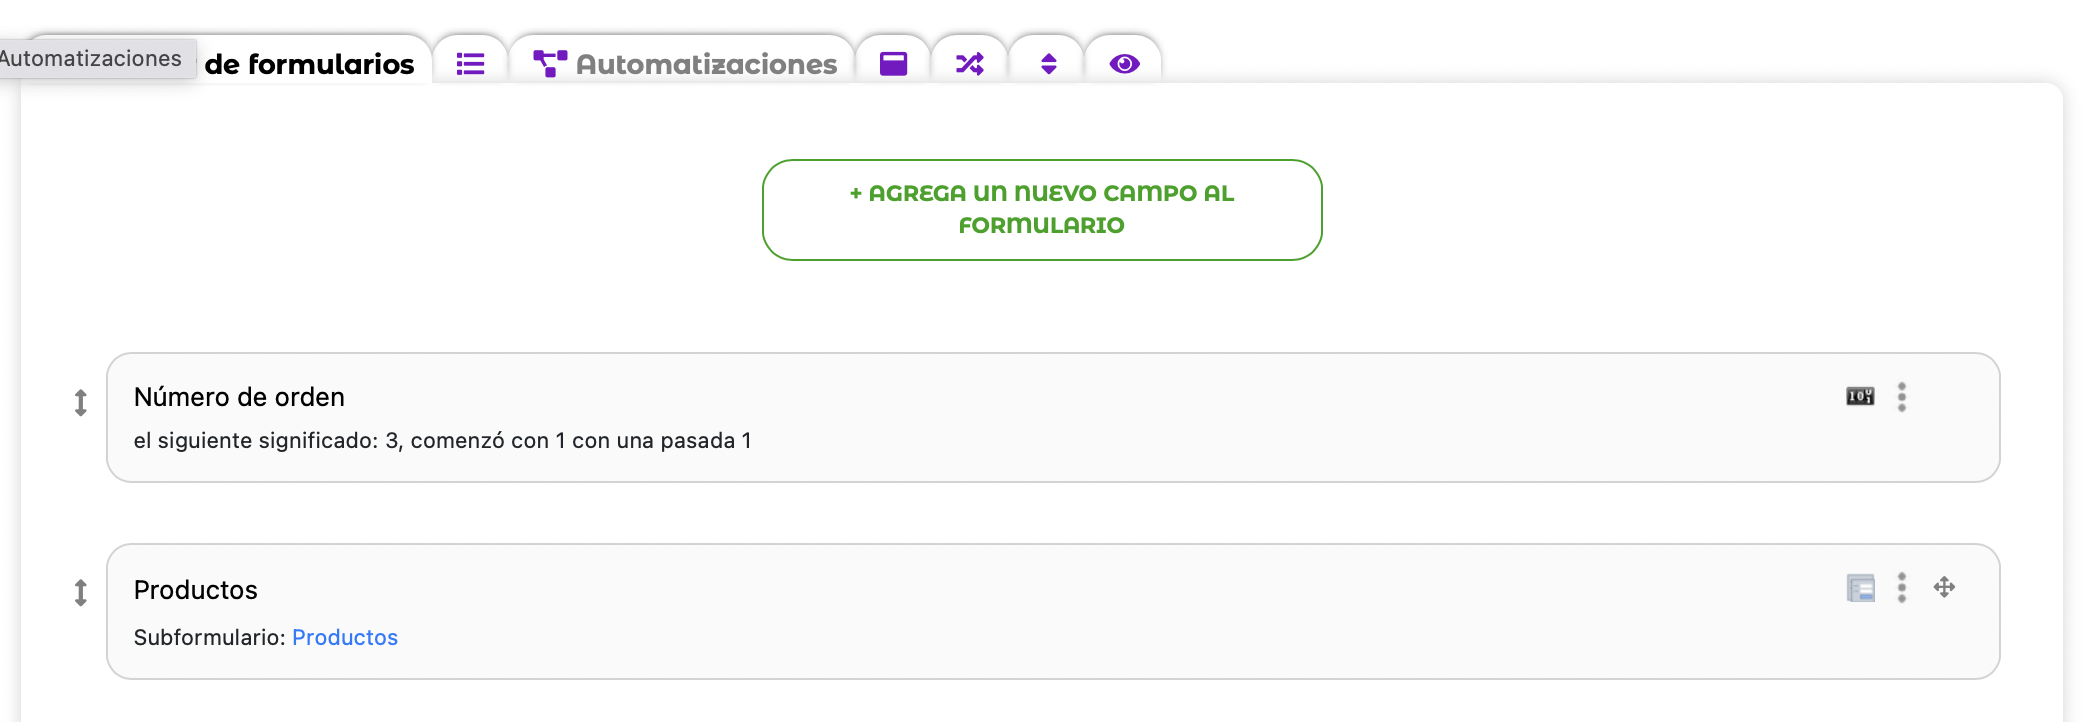The height and width of the screenshot is (722, 2086).
Task: Click reorder arrow beside Número de orden
Action: coord(81,403)
